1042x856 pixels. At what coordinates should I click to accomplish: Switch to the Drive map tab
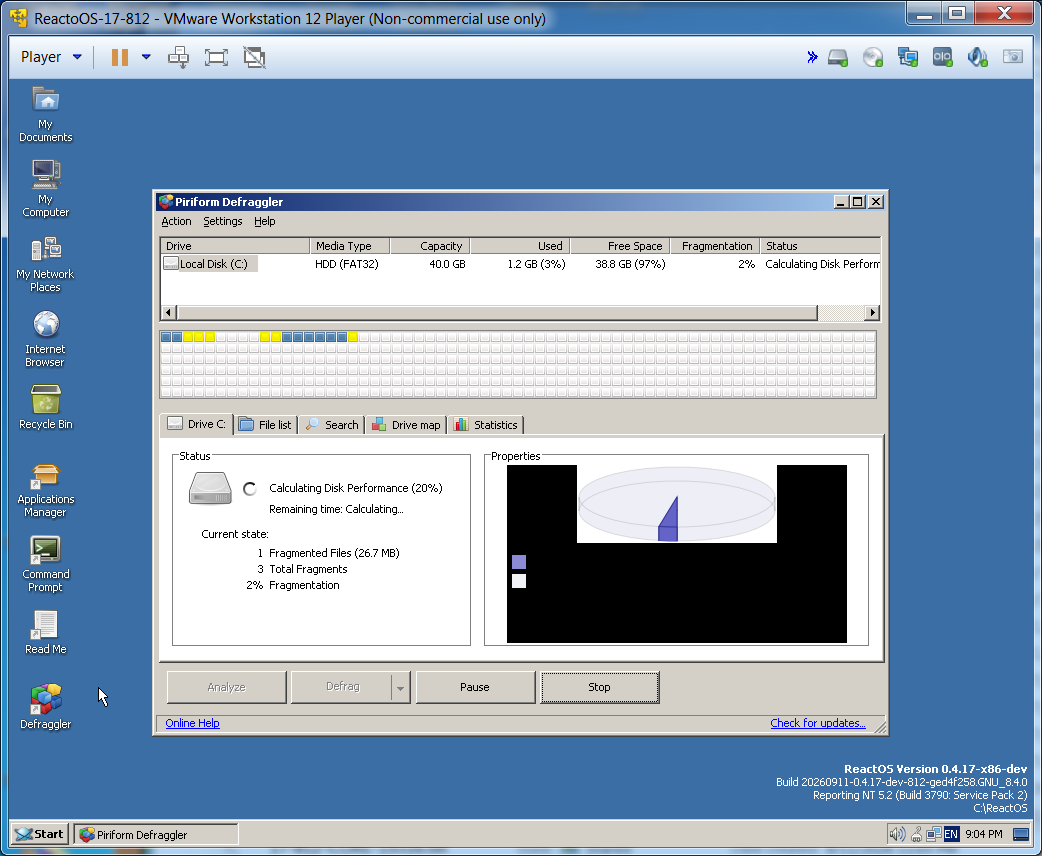406,425
